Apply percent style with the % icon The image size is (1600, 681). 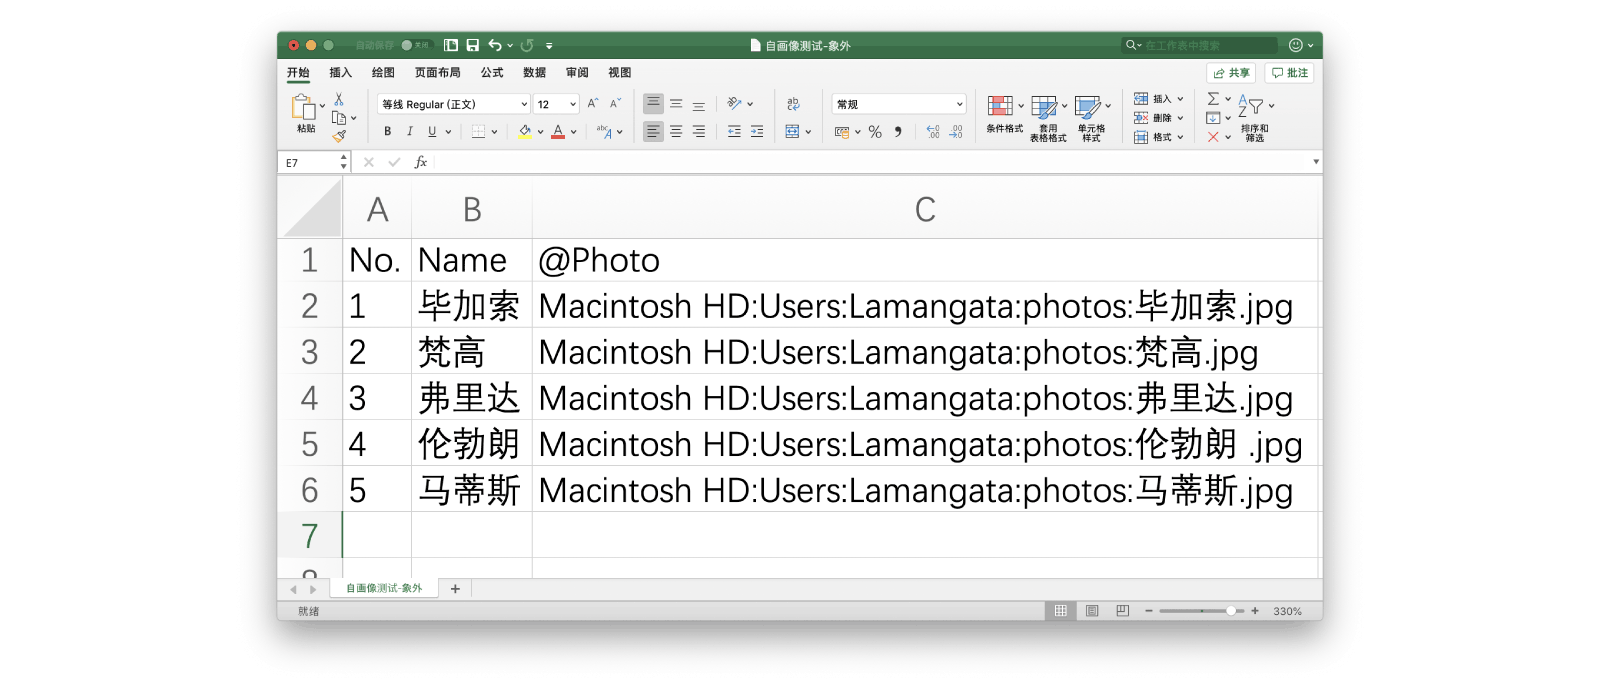[875, 132]
